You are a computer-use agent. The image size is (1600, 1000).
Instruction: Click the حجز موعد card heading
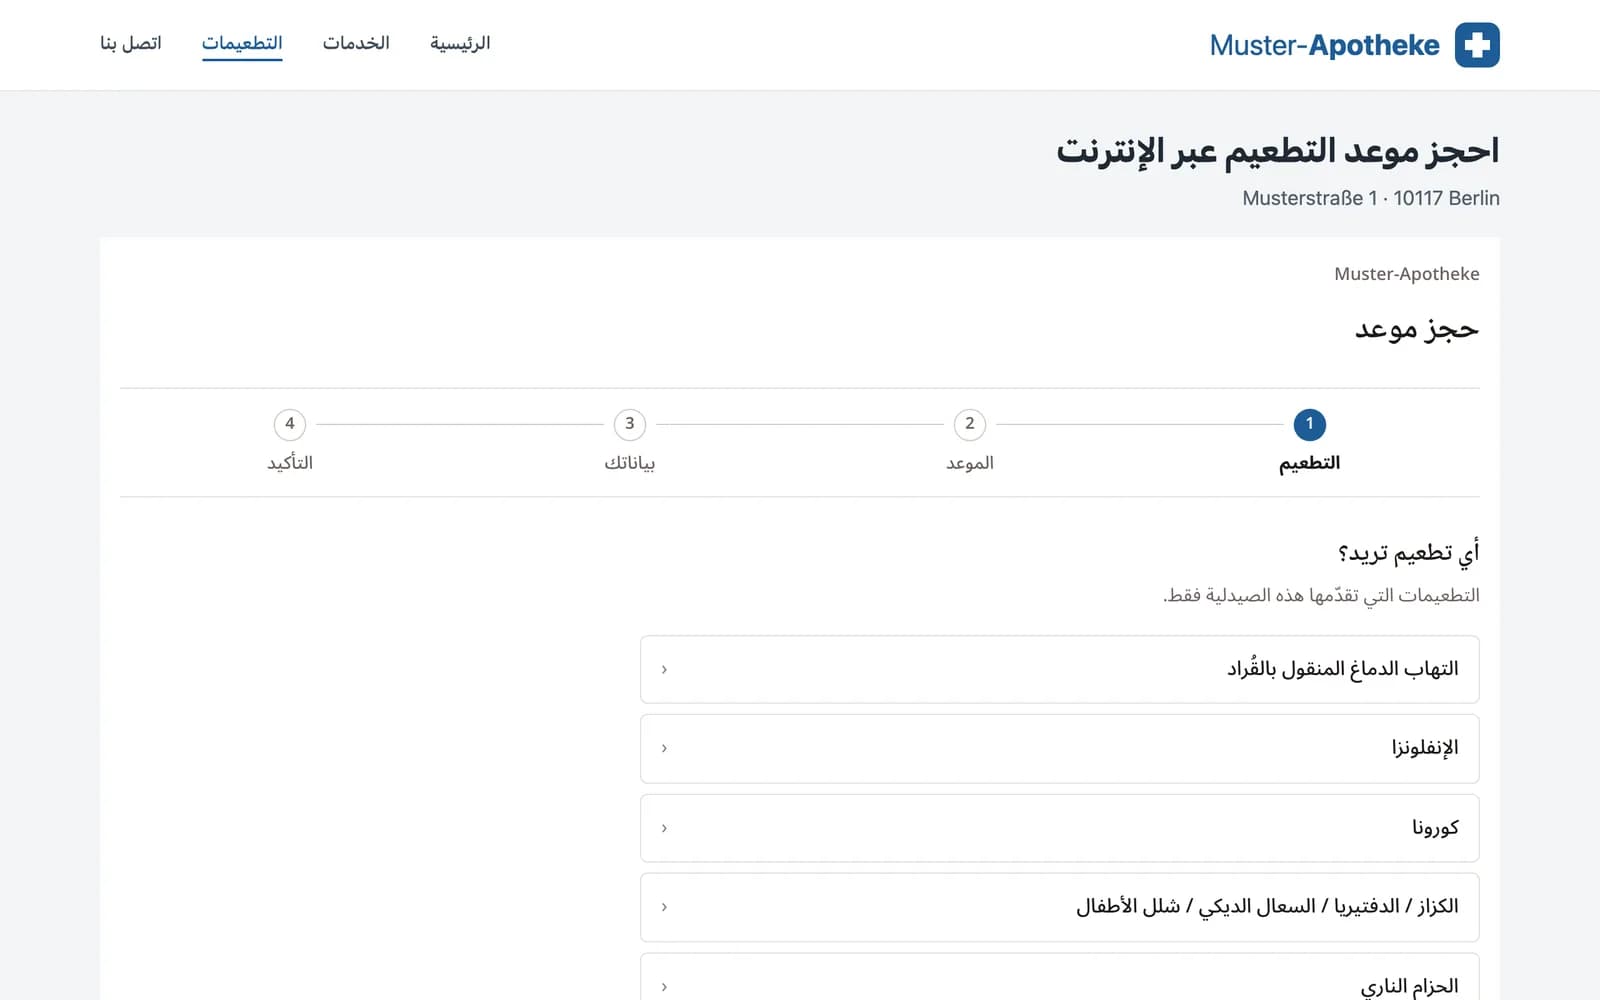pyautogui.click(x=1416, y=329)
